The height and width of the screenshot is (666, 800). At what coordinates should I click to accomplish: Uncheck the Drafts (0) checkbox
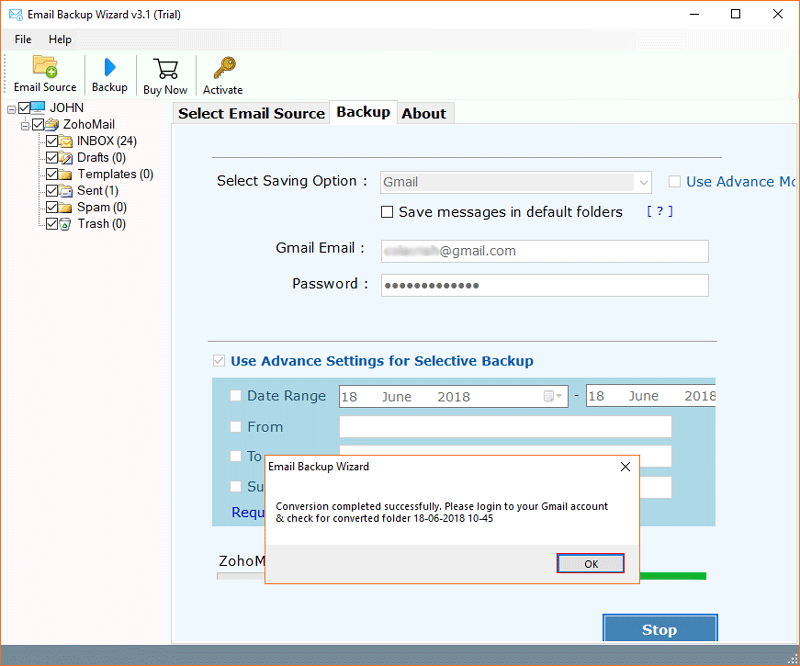(x=52, y=157)
